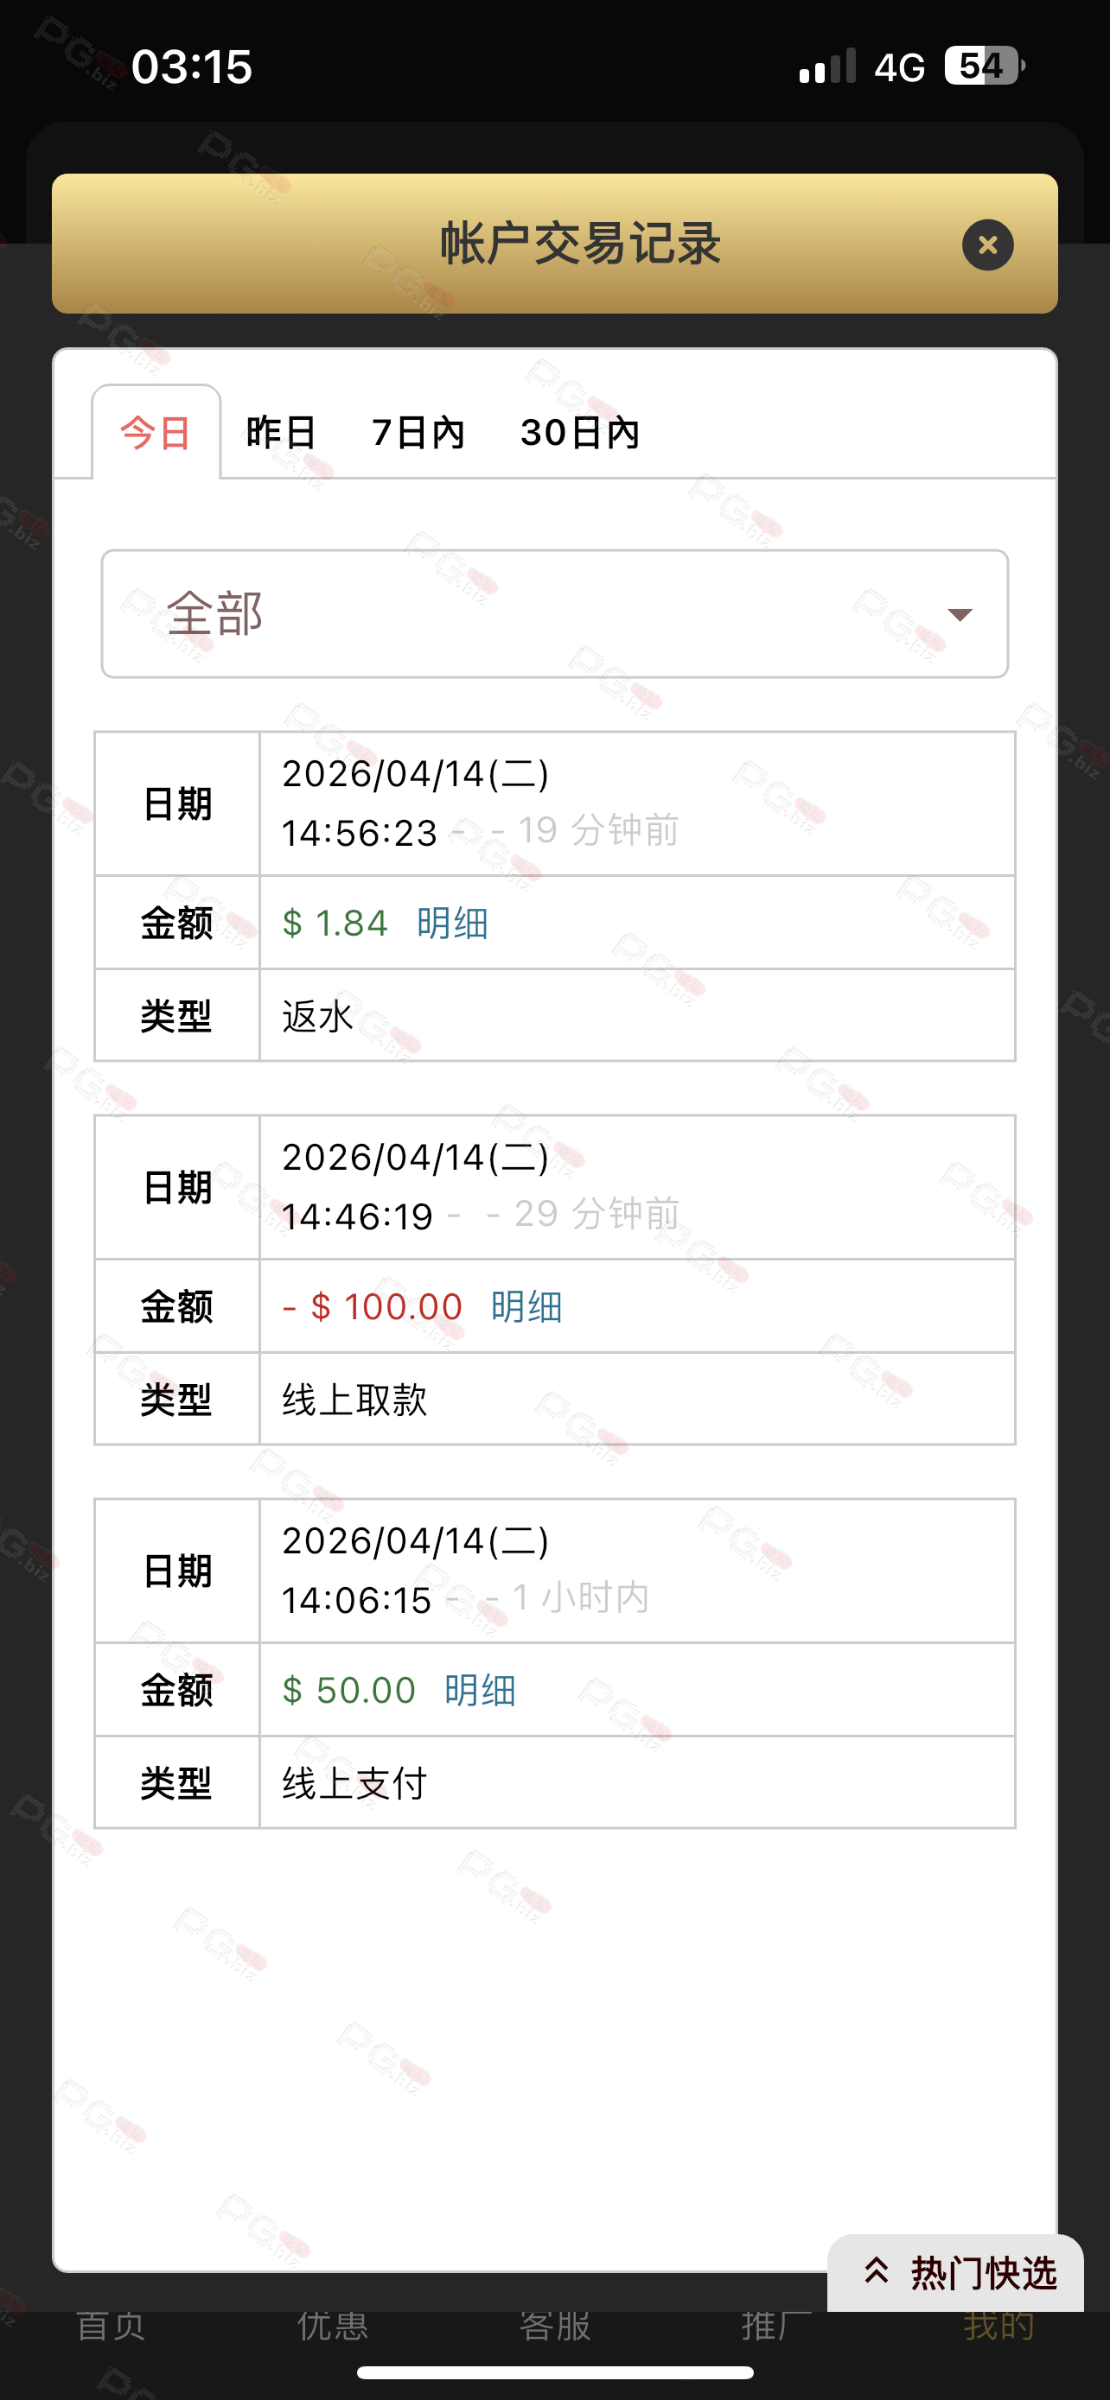Tap the 推广 item in bottom navigation
The width and height of the screenshot is (1110, 2400).
point(777,2326)
